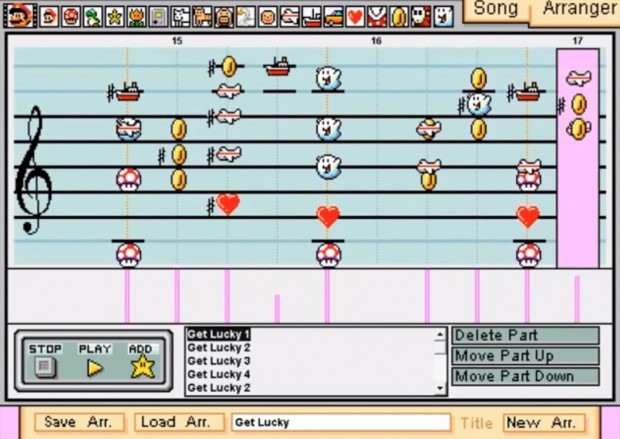This screenshot has width=620, height=439.
Task: Select the Boat instrument icon in toolbar
Action: [x=311, y=17]
